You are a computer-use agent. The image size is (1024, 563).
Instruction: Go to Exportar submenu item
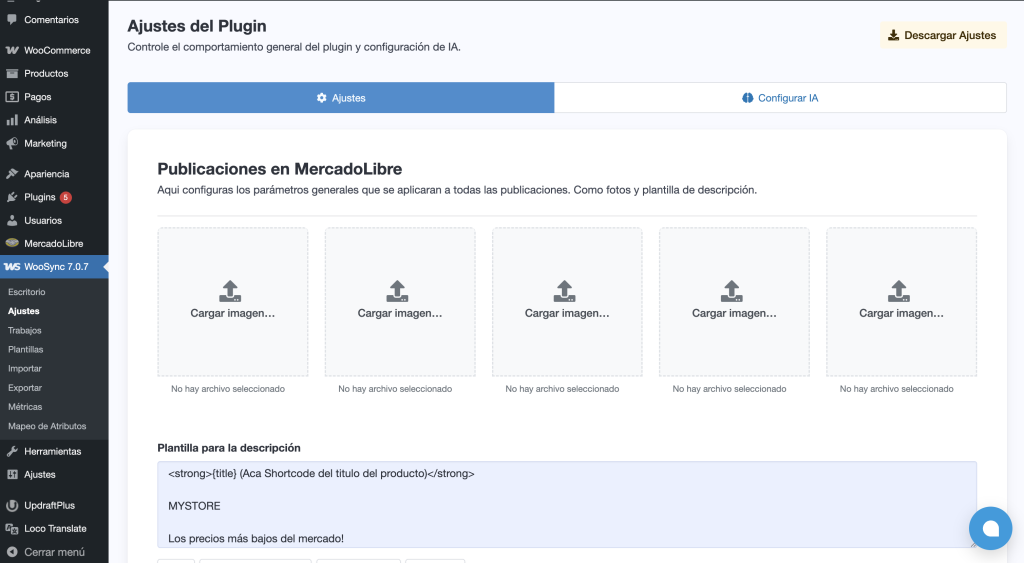coord(25,387)
